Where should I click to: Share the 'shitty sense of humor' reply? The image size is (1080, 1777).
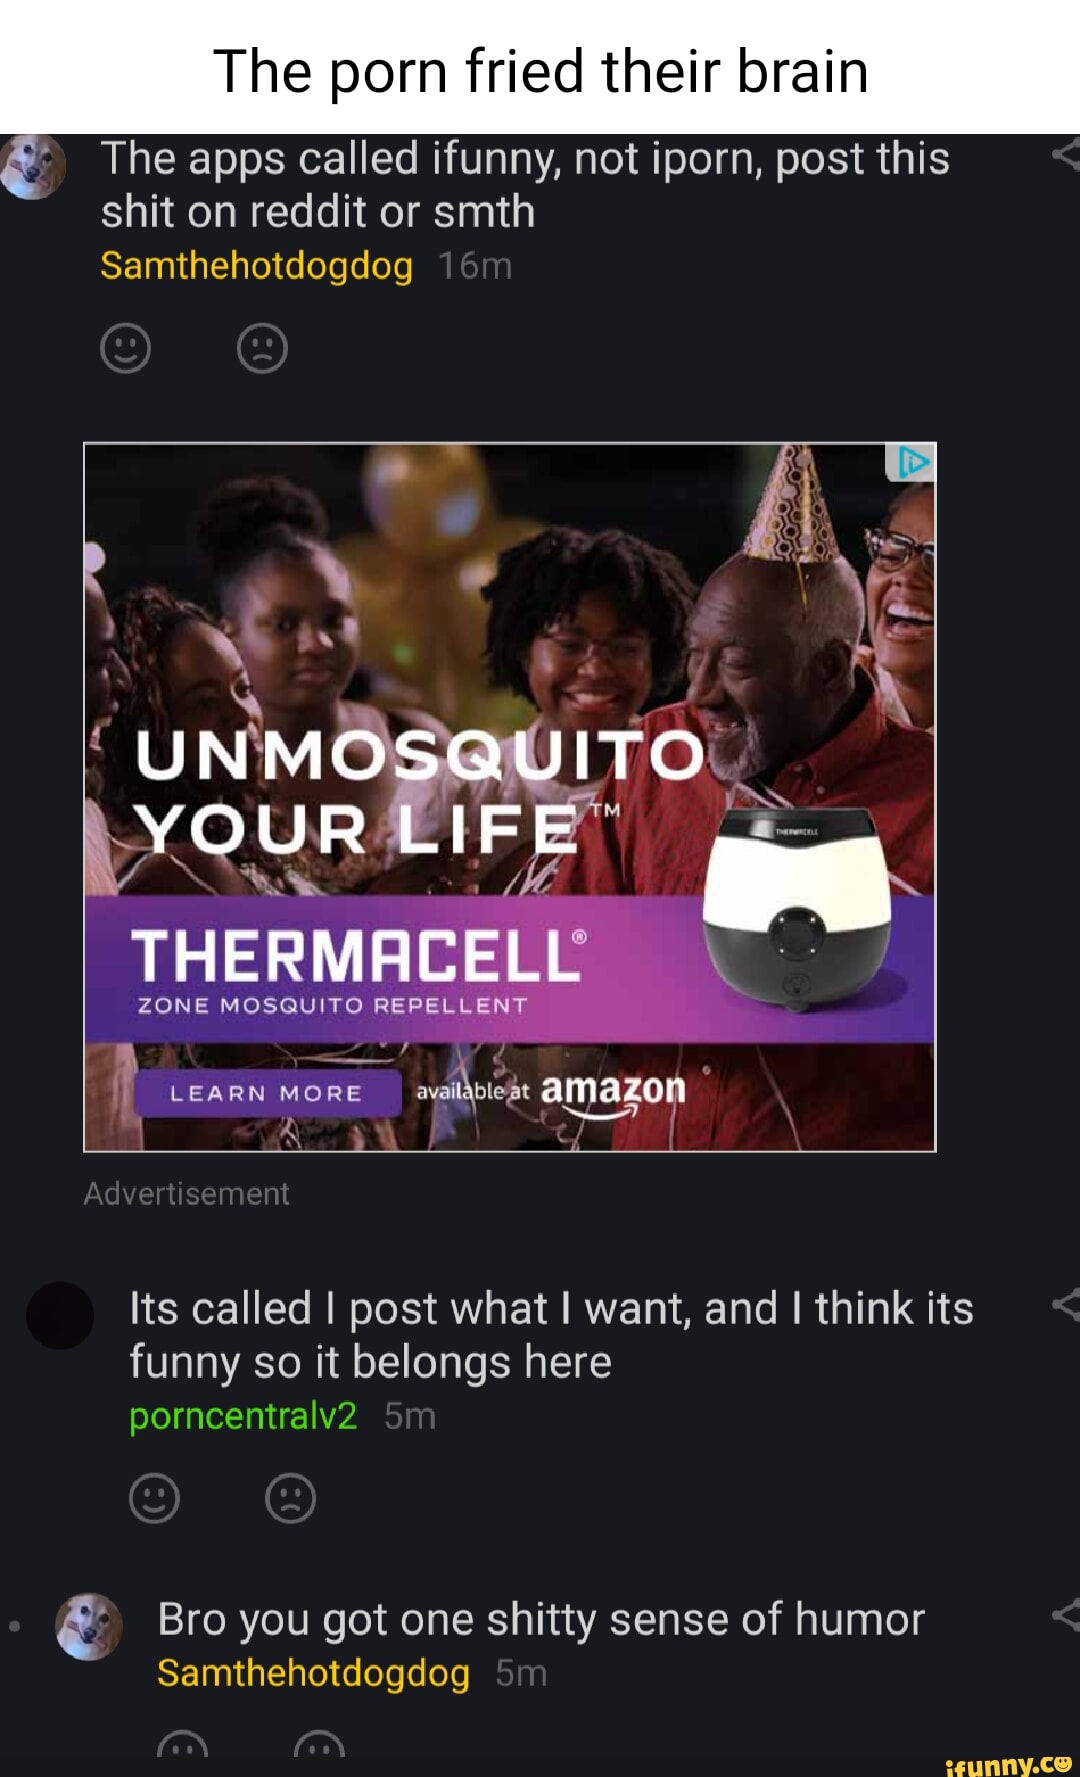click(x=1066, y=1615)
